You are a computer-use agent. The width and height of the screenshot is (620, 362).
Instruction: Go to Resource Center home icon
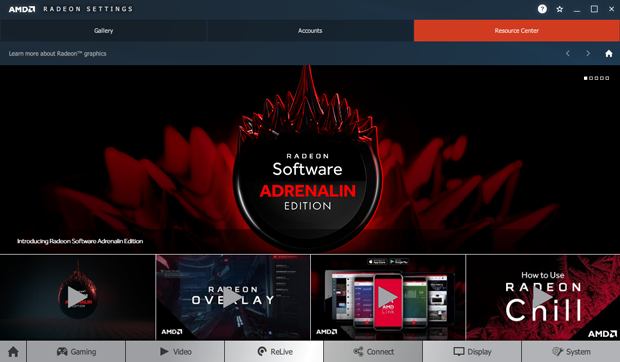609,53
